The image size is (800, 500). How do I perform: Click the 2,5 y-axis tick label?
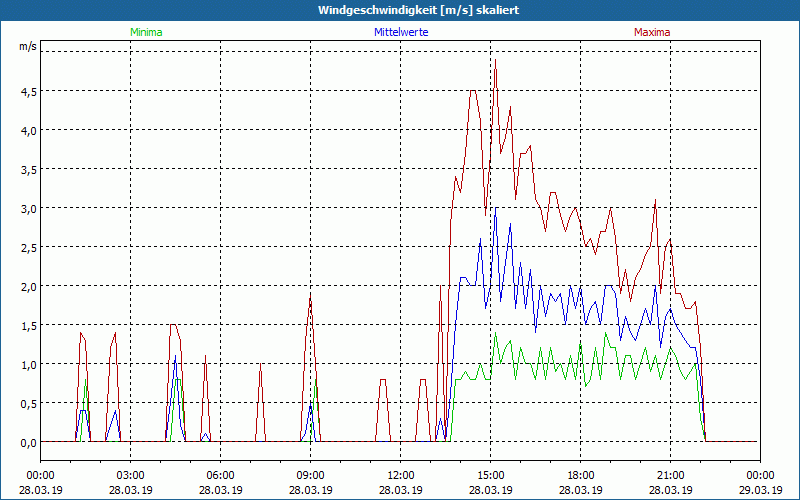[29, 247]
